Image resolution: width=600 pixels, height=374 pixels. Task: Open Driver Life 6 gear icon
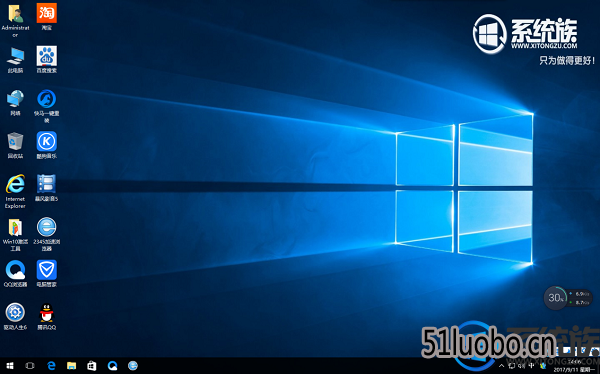point(15,316)
